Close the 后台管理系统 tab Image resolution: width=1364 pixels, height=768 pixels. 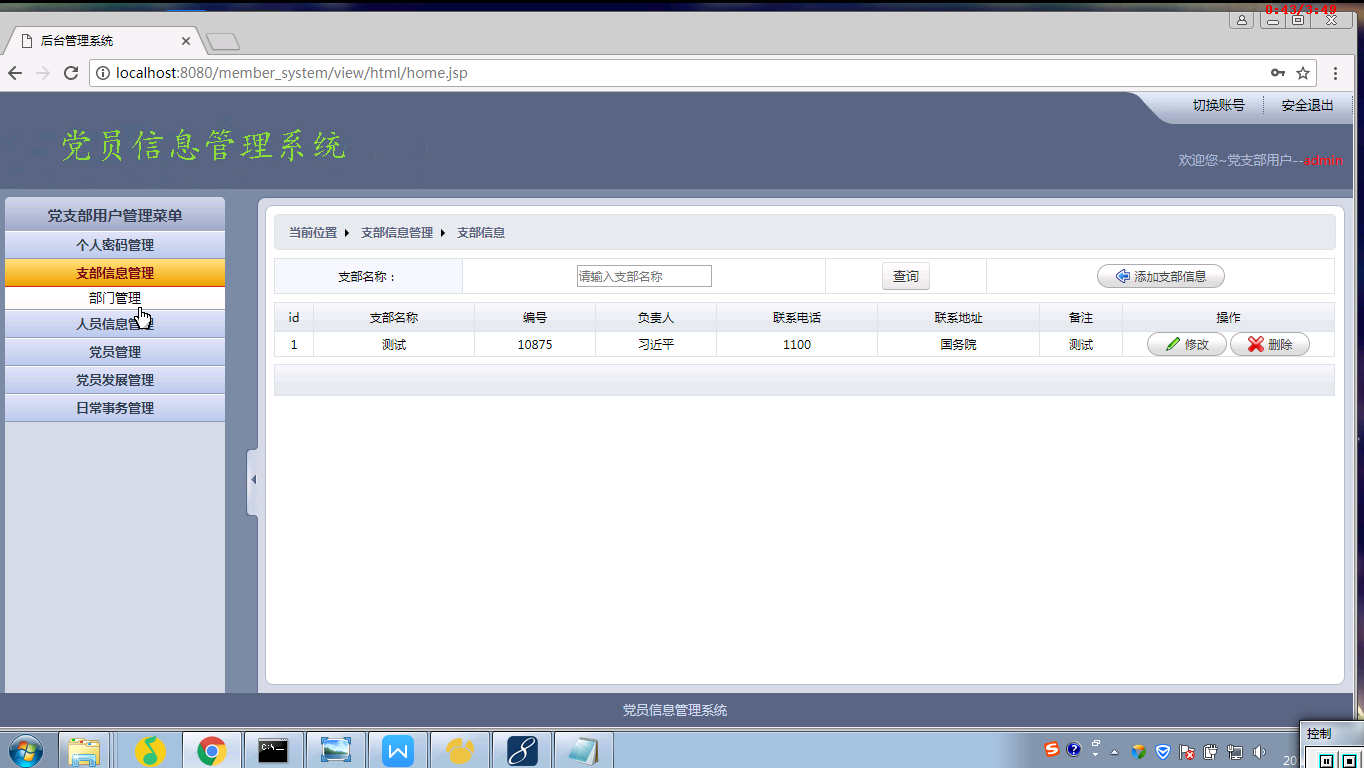point(186,41)
